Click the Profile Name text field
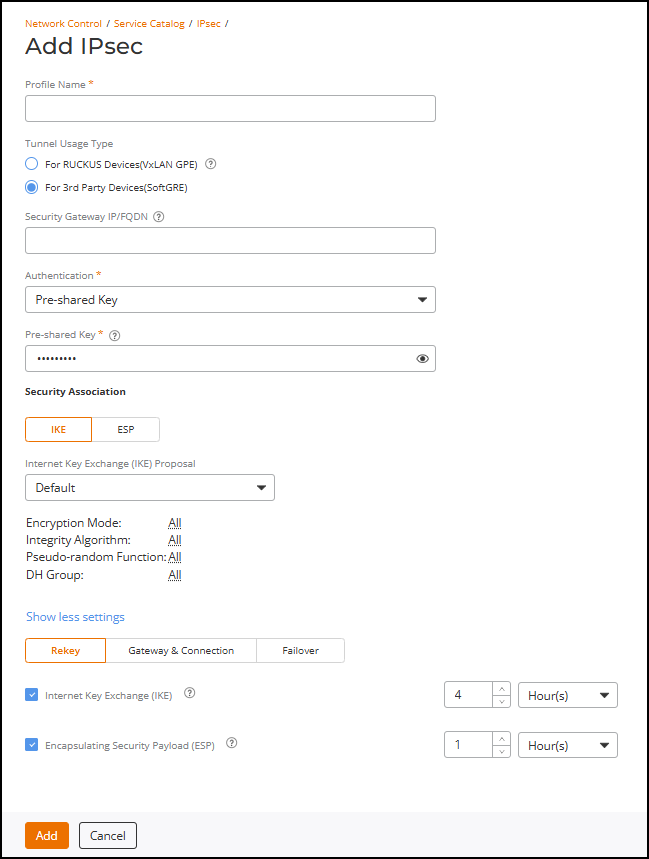Image resolution: width=649 pixels, height=859 pixels. click(230, 108)
